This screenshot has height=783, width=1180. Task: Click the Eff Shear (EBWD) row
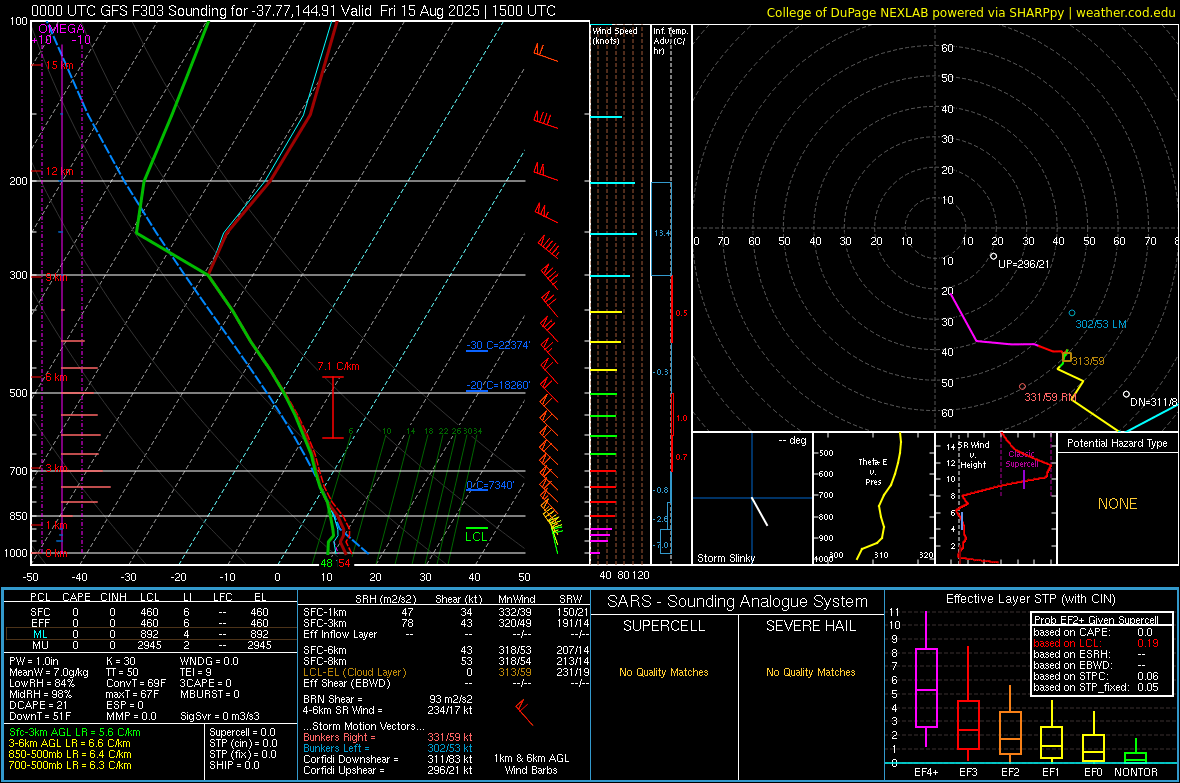tap(446, 683)
